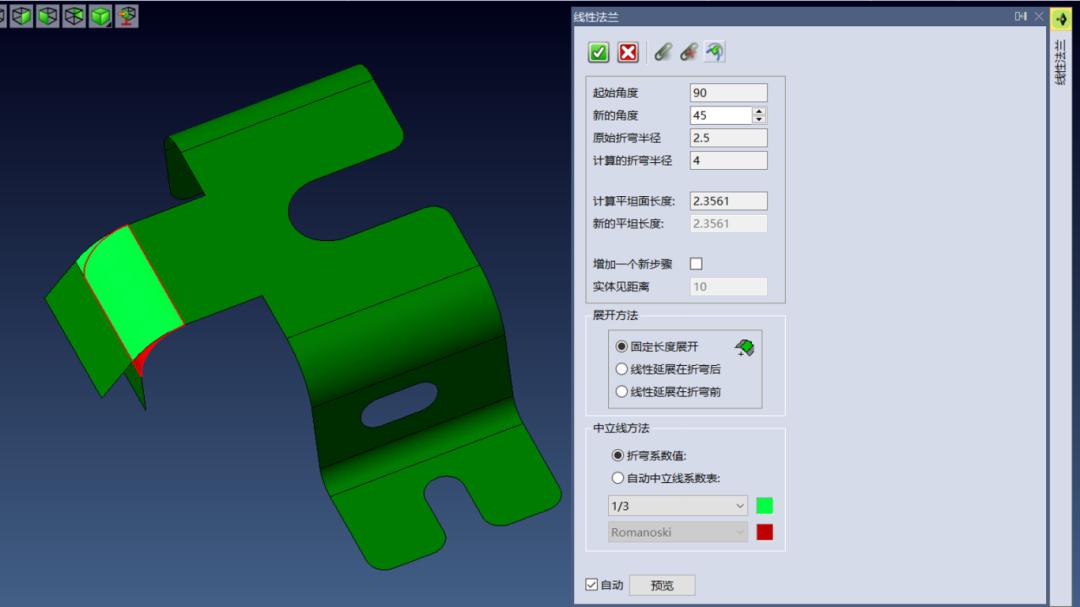Click the wireframe cube with red stand icon
Image resolution: width=1080 pixels, height=607 pixels.
pyautogui.click(x=127, y=16)
